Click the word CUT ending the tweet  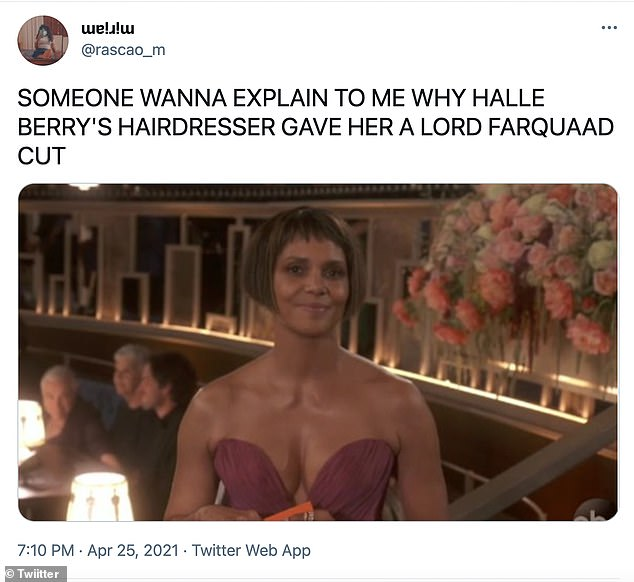[x=41, y=156]
